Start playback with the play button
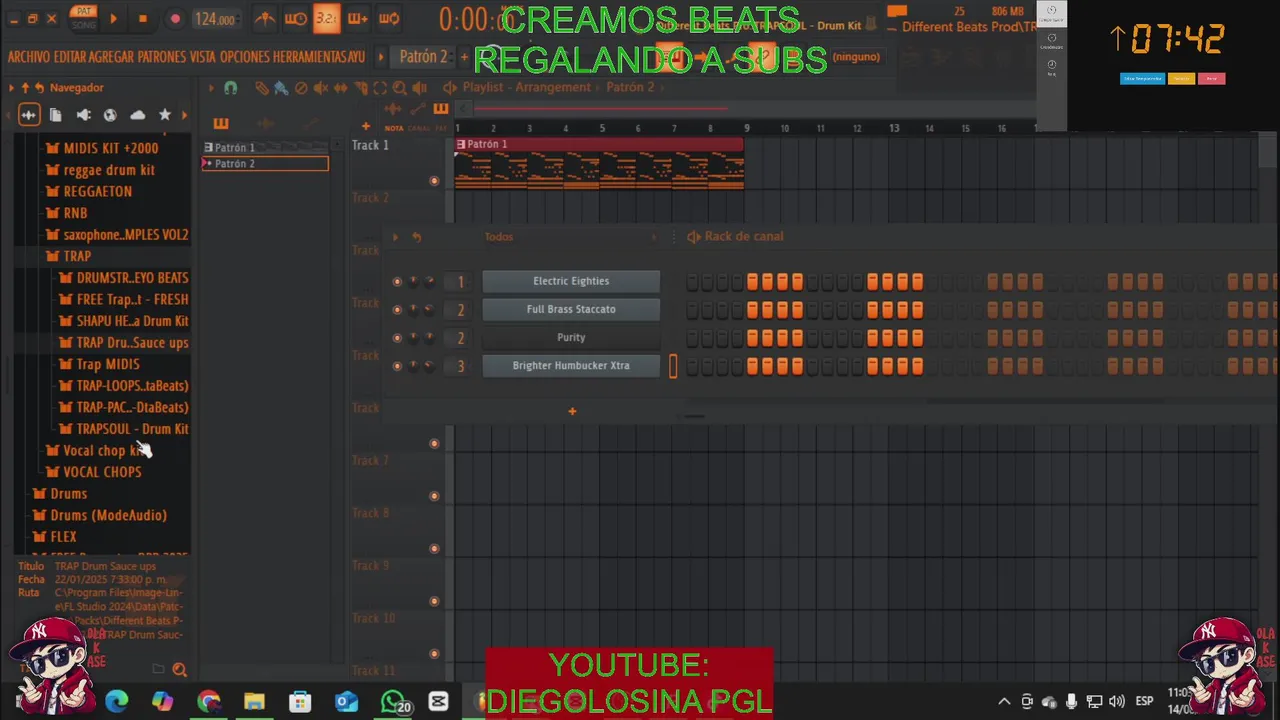1280x720 pixels. click(113, 19)
